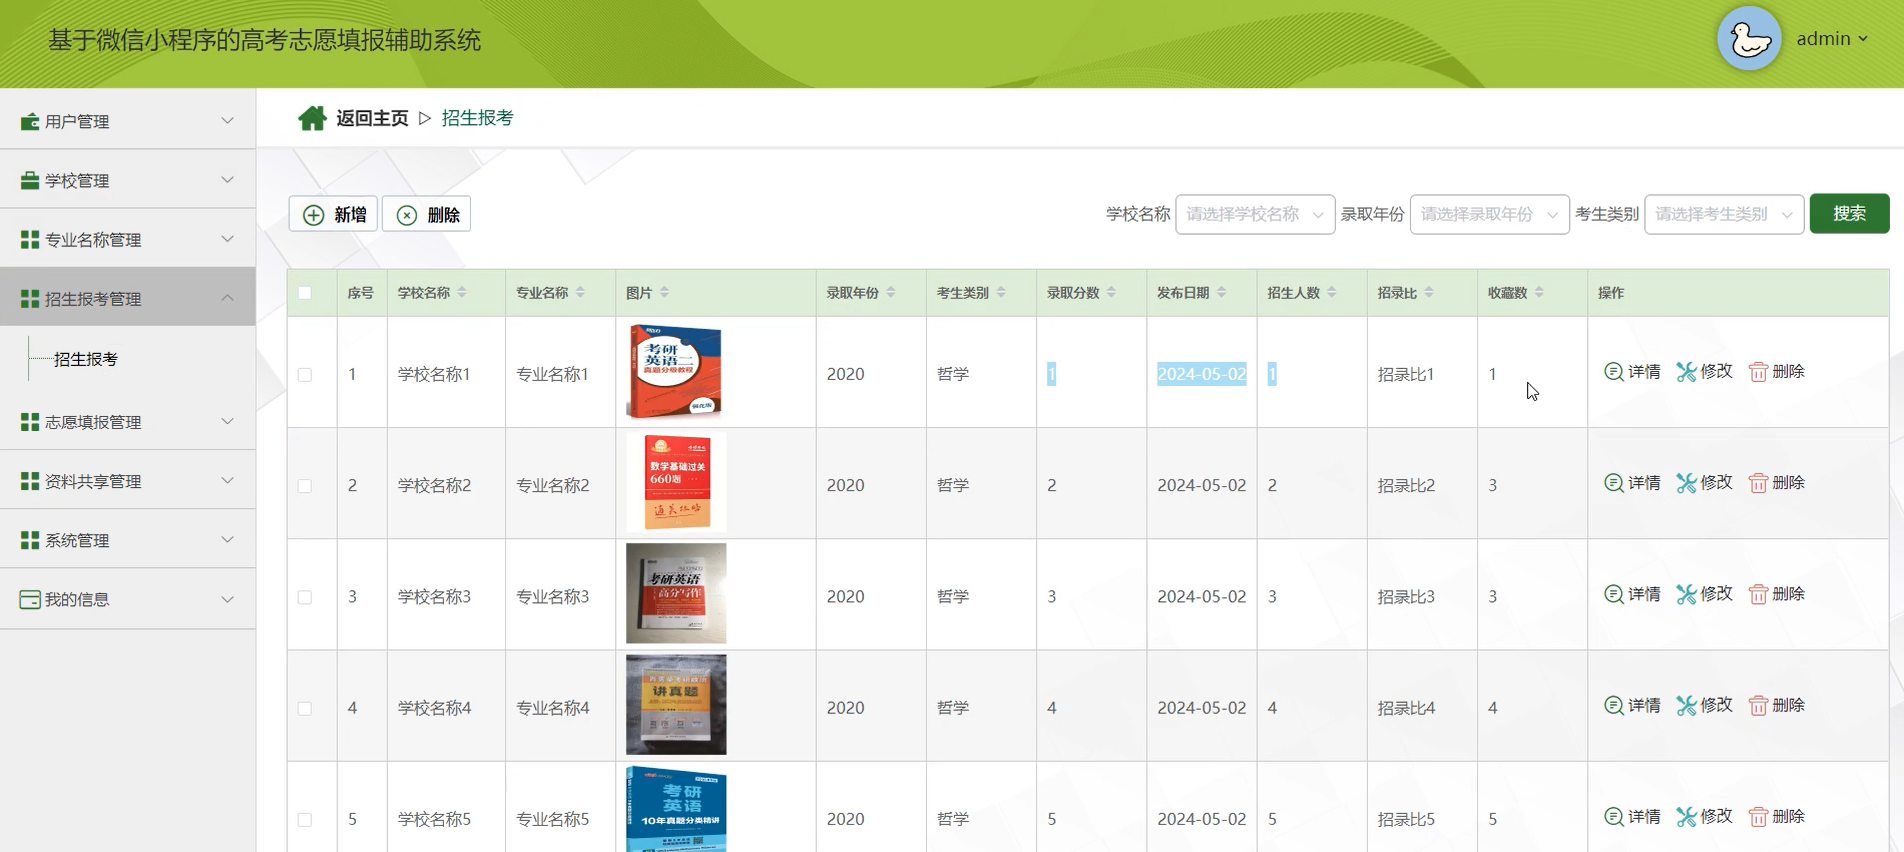Viewport: 1904px width, 852px height.
Task: Click the 招生报考 breadcrumb text
Action: (477, 118)
